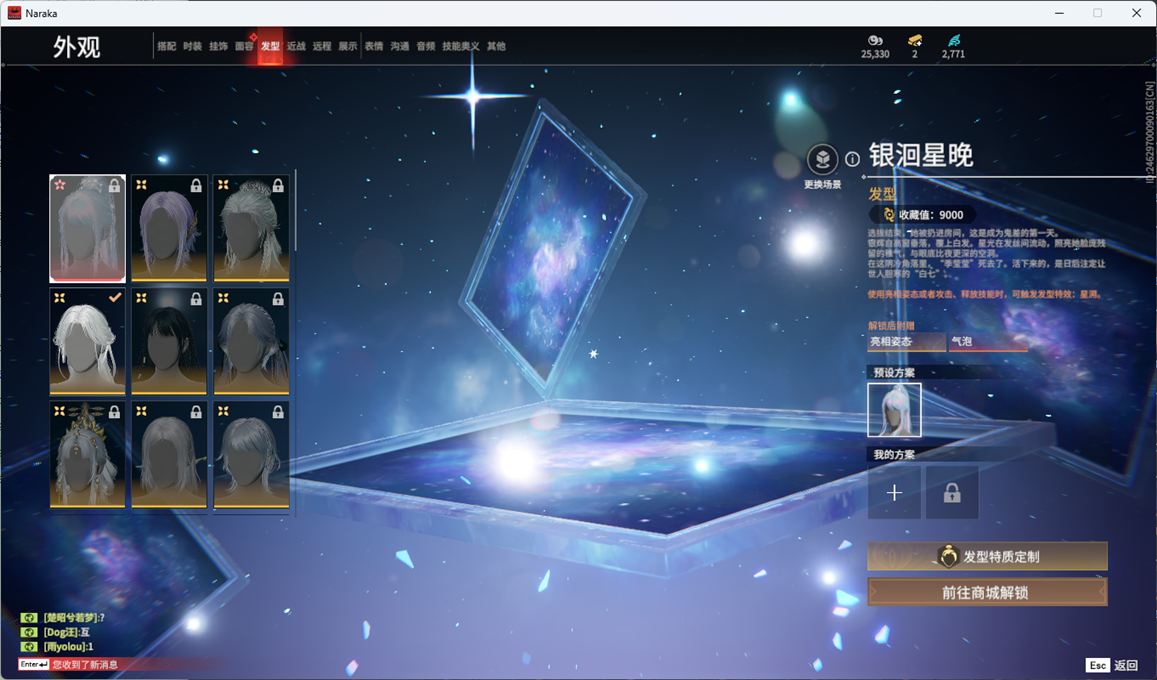Open the 近战 tab
Screen dimensions: 1157x680
tap(296, 46)
